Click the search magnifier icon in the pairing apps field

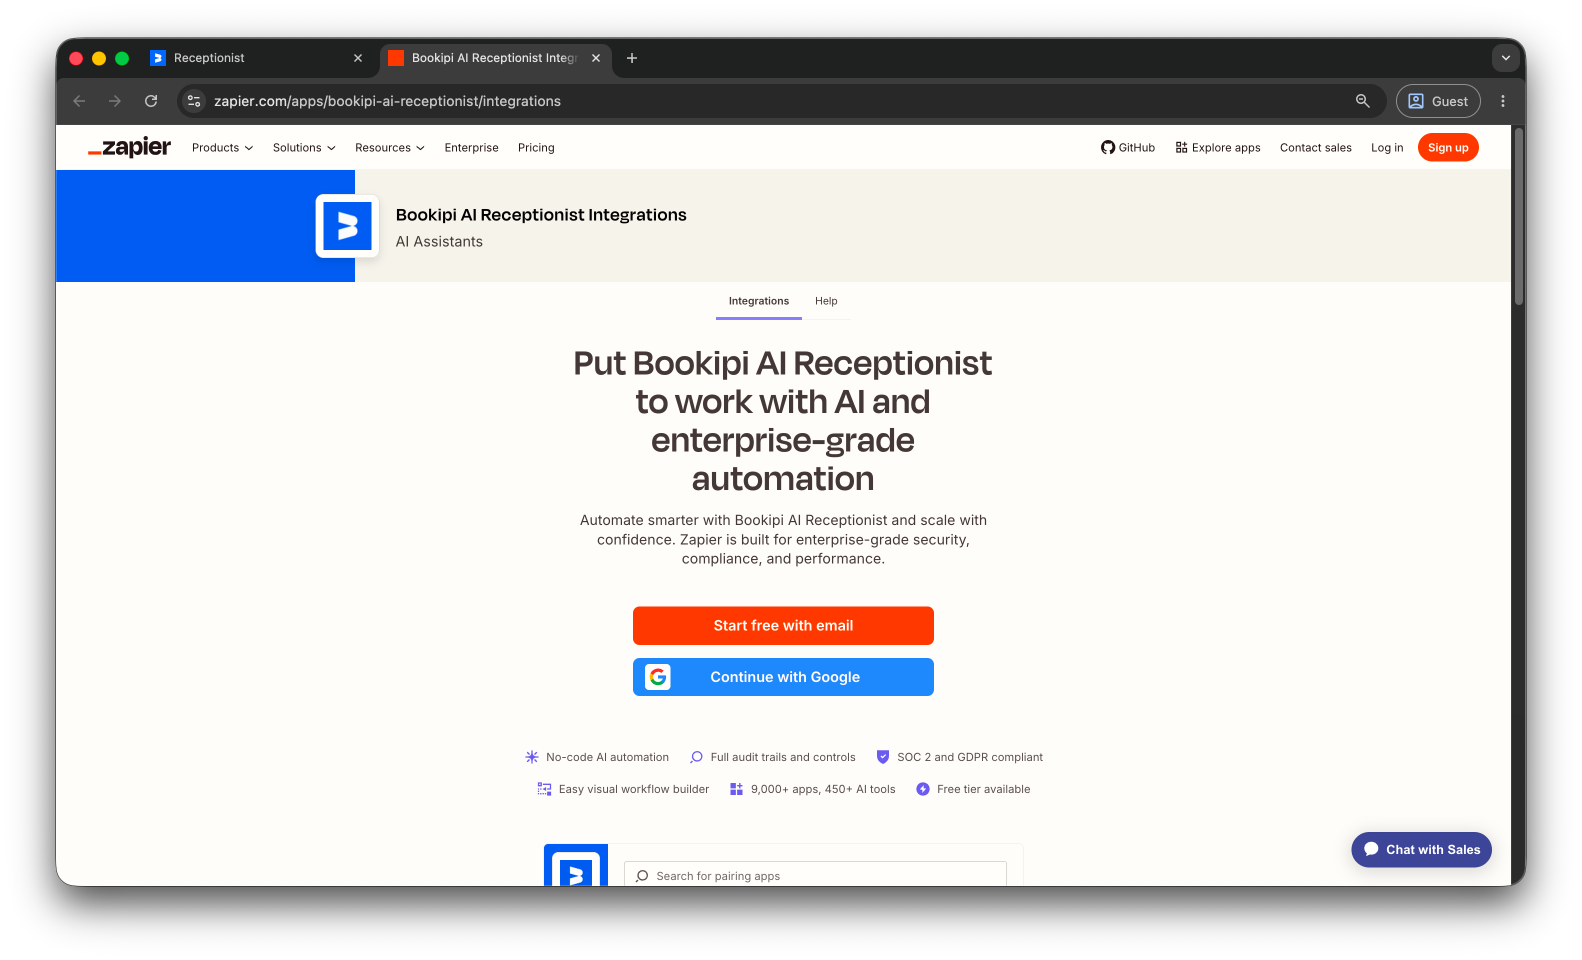click(642, 876)
